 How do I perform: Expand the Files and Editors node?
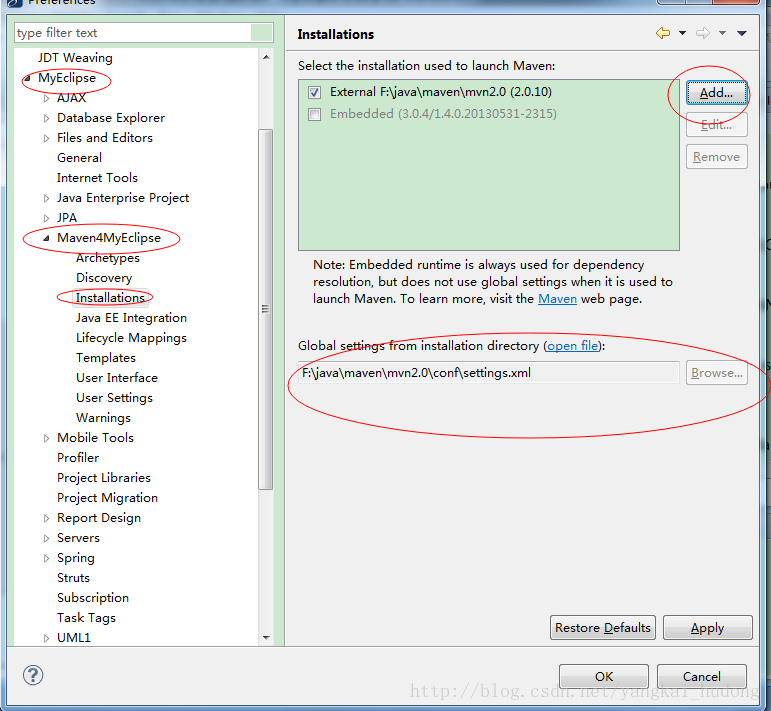[x=46, y=138]
